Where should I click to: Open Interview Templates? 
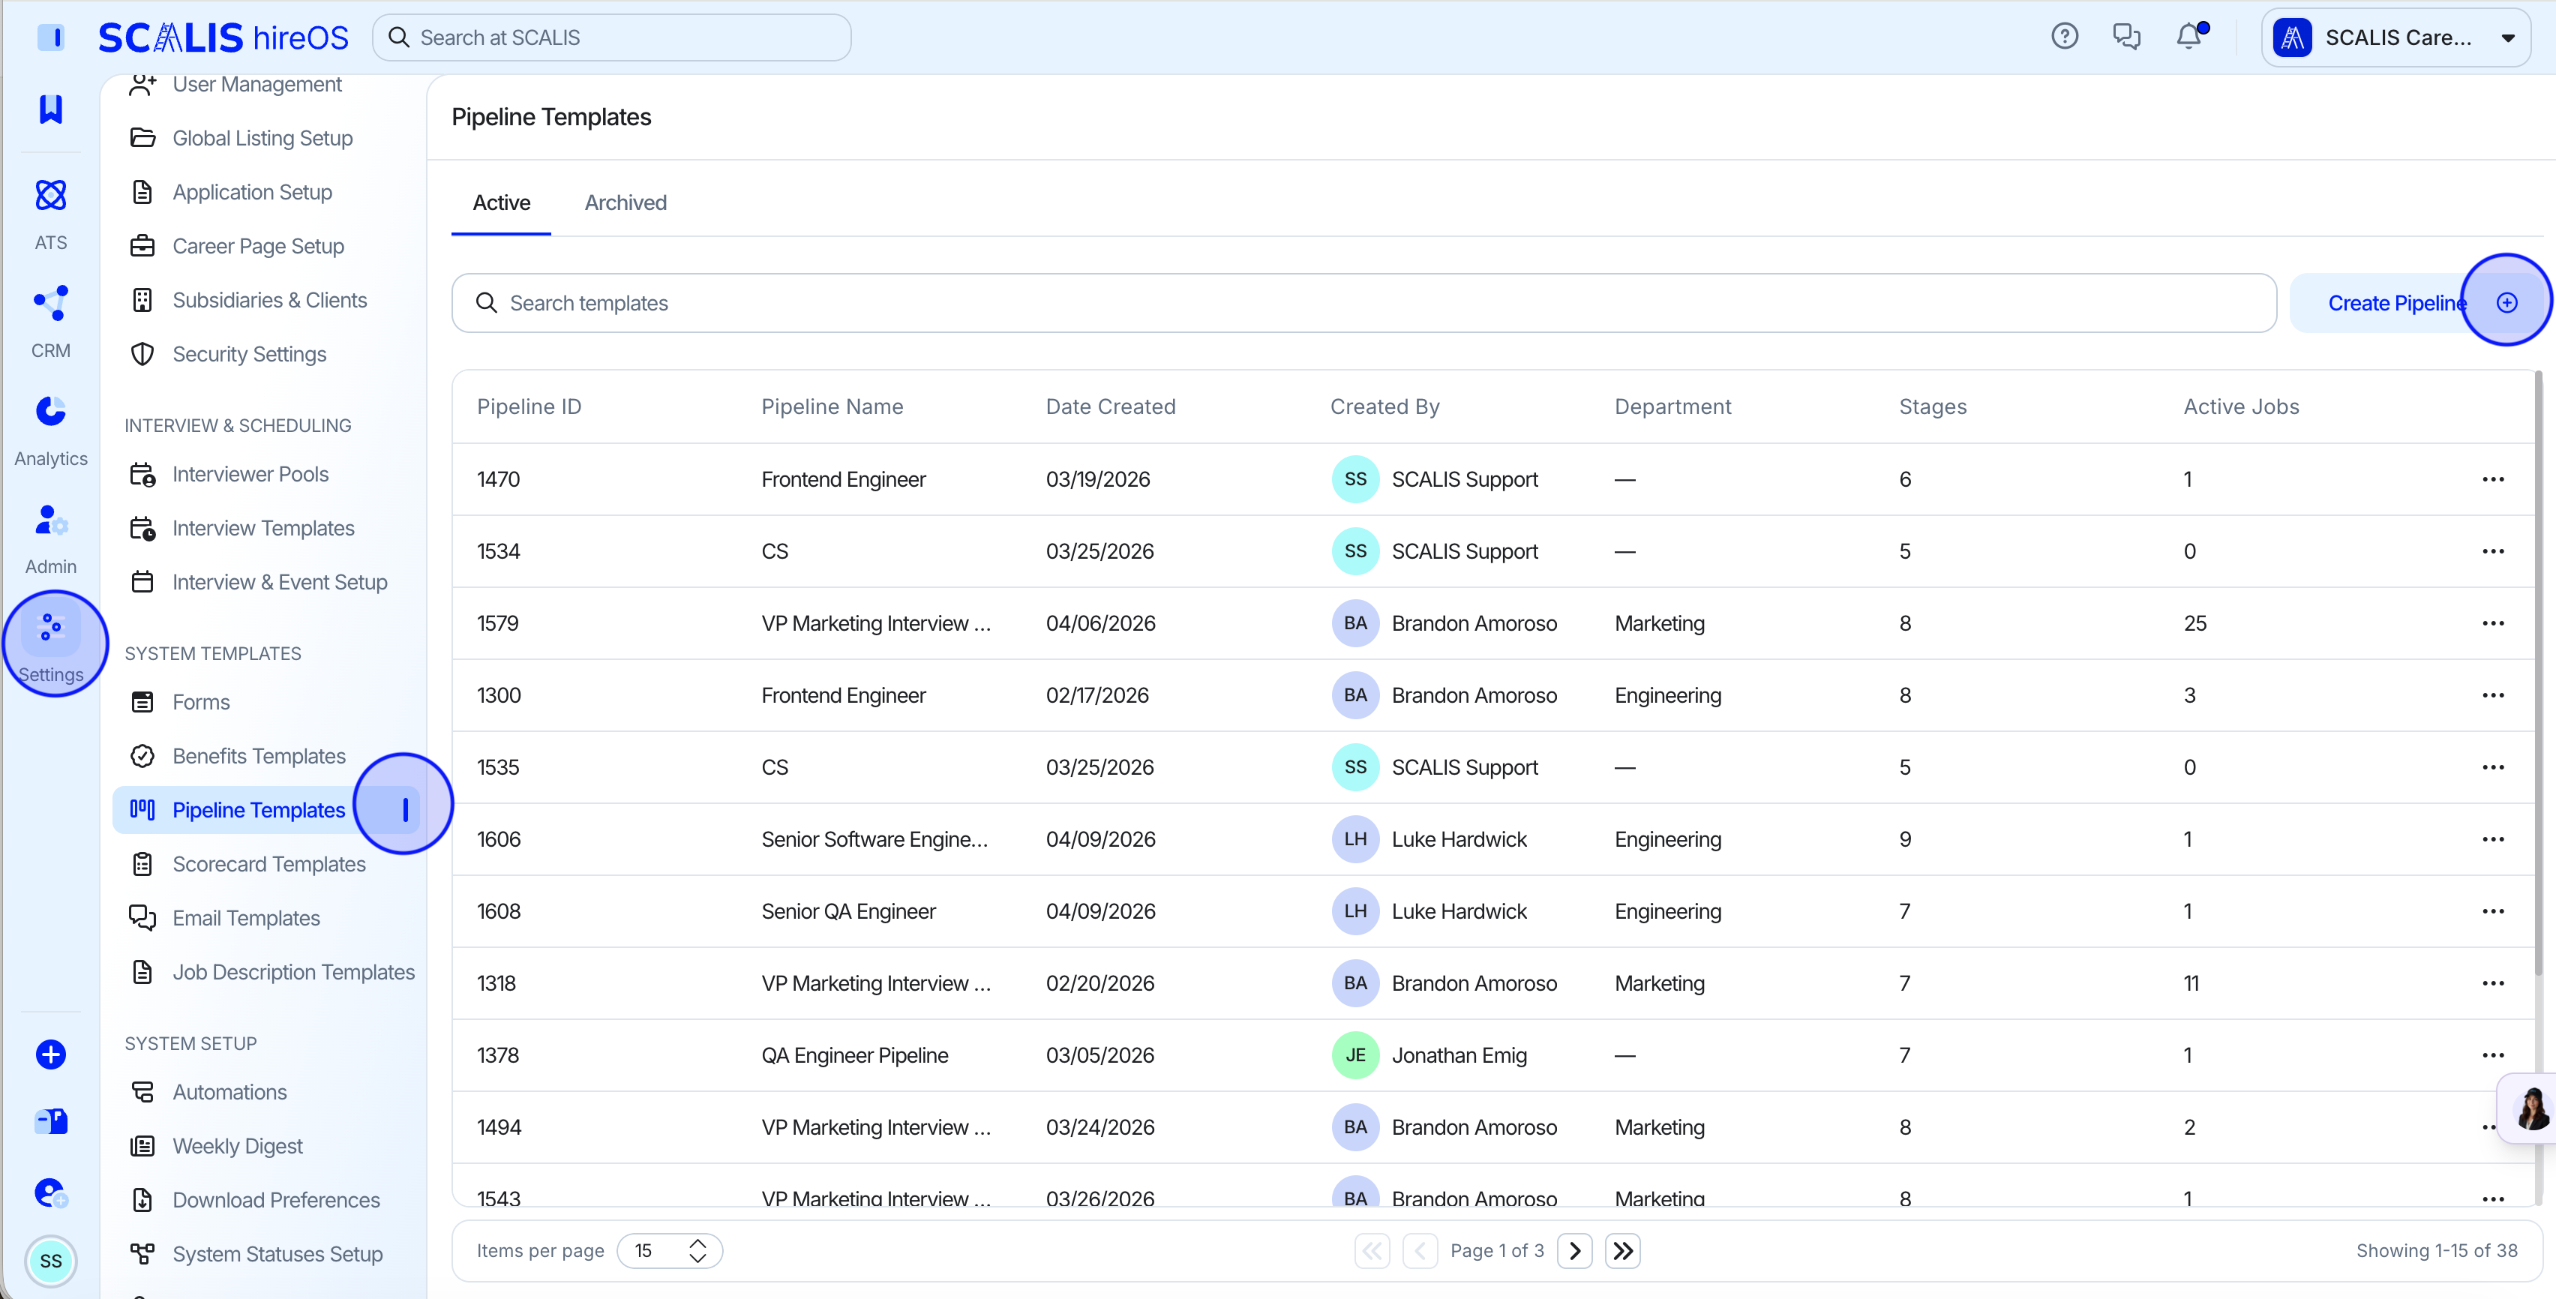click(x=263, y=528)
